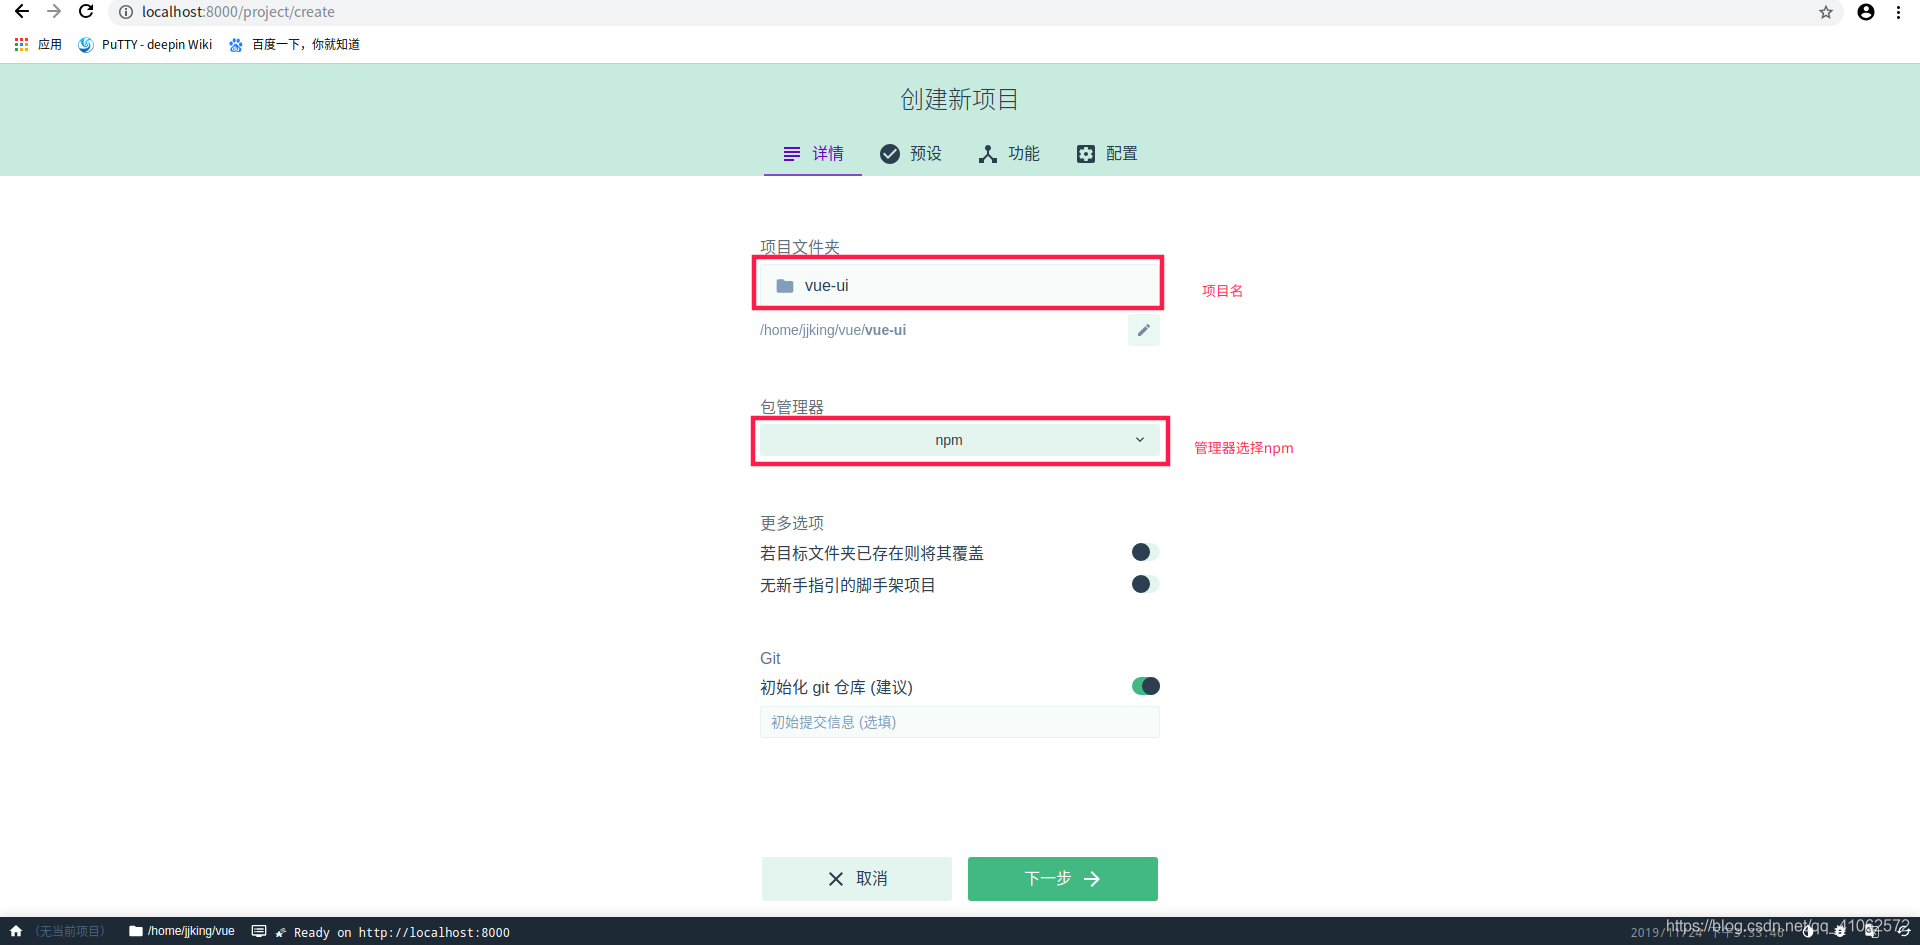Click the folder icon in project name field
1920x945 pixels.
click(785, 286)
